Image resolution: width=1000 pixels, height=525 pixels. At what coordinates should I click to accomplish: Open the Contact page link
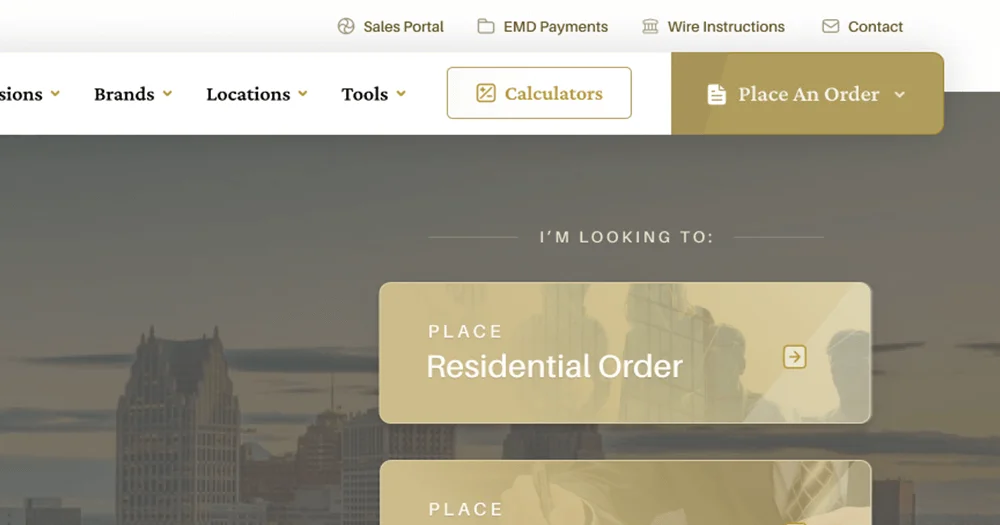[x=875, y=27]
